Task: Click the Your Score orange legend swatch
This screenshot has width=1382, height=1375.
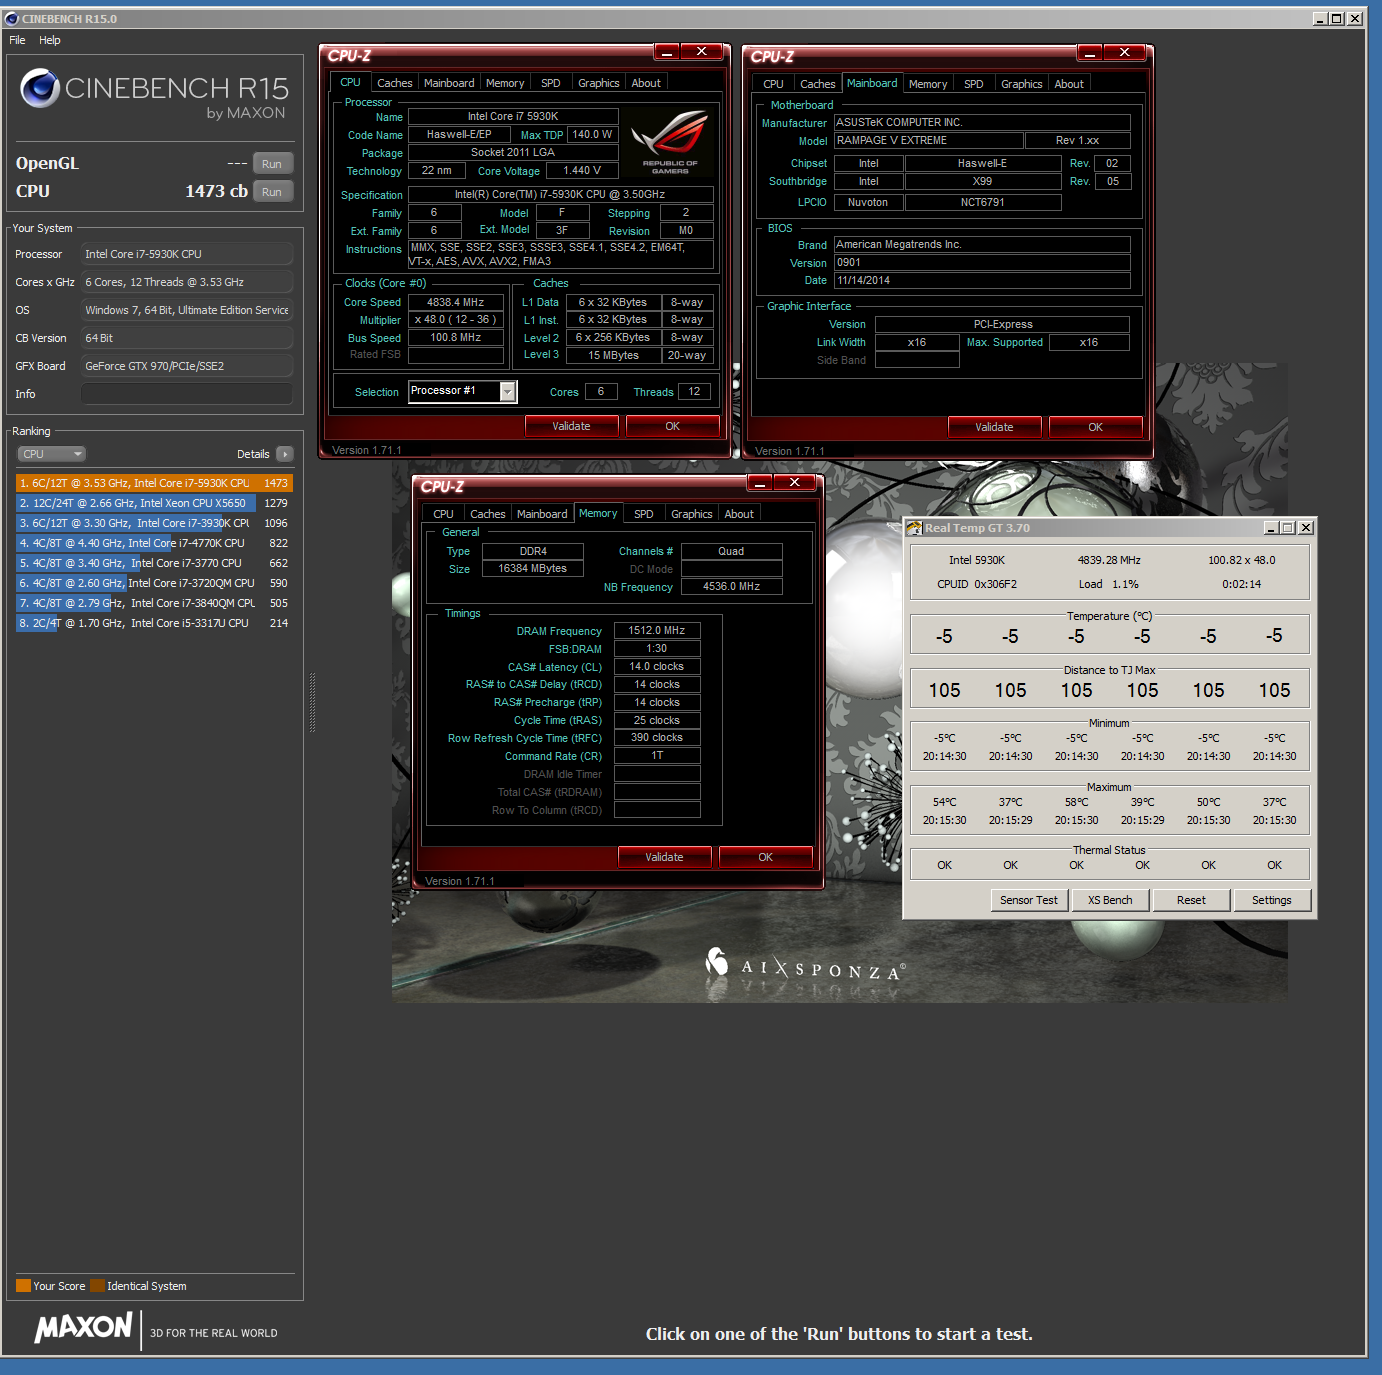Action: click(x=23, y=1286)
